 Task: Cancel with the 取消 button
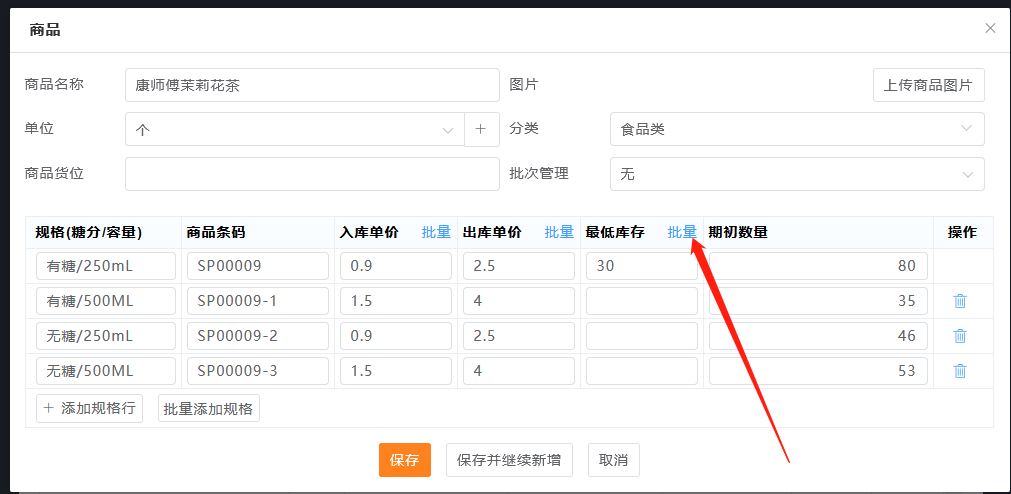point(613,460)
